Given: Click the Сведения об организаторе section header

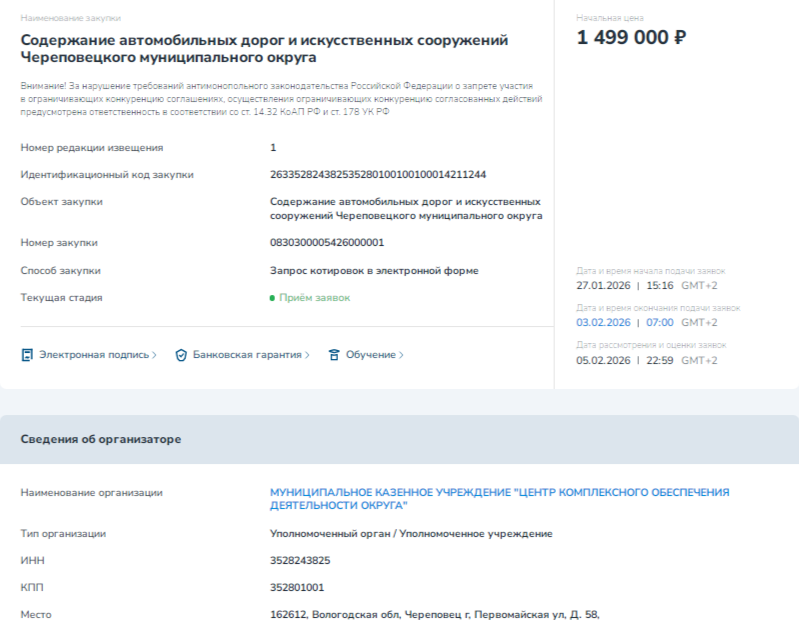Looking at the screenshot, I should 101,439.
